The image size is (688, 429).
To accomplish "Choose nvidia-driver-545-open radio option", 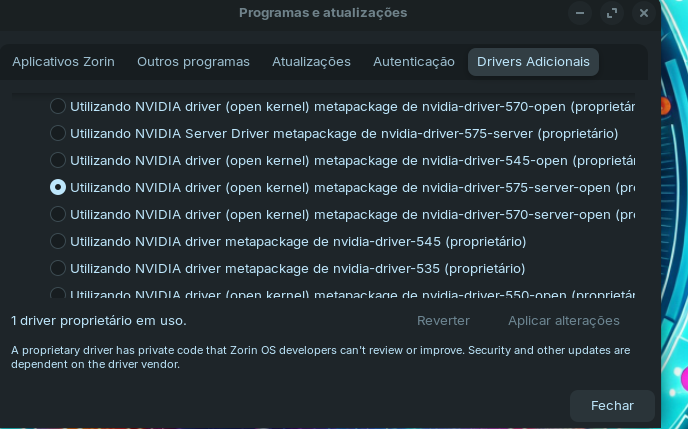I will click(58, 160).
